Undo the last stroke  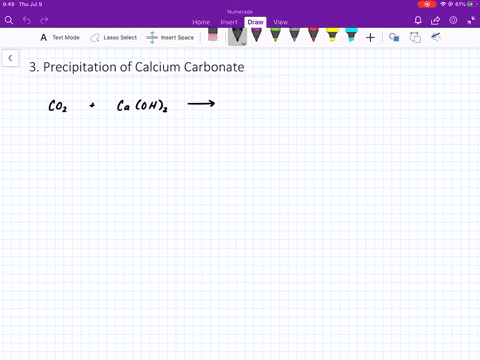[x=27, y=20]
